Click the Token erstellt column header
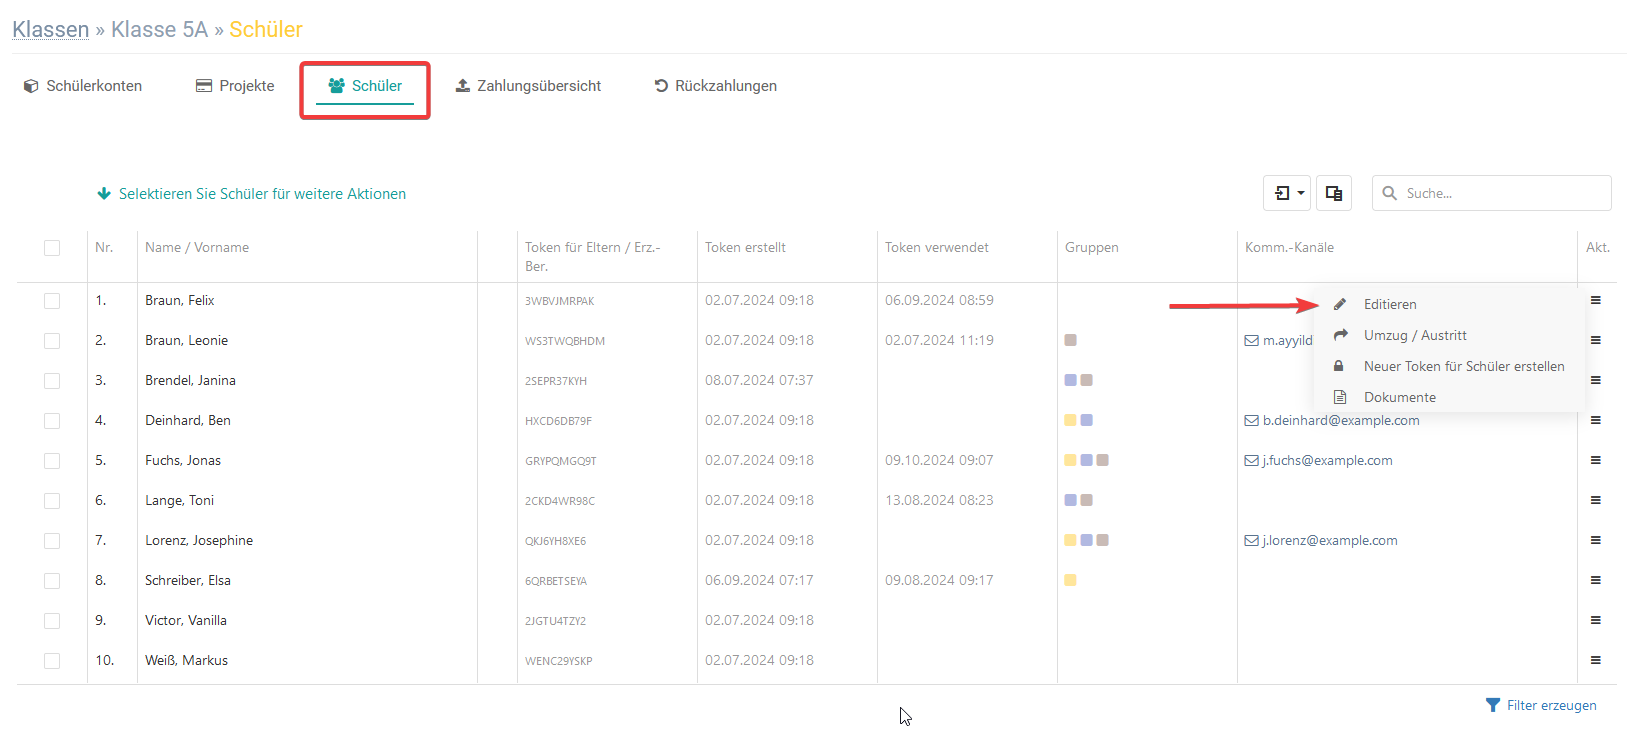Image resolution: width=1627 pixels, height=736 pixels. pos(745,247)
